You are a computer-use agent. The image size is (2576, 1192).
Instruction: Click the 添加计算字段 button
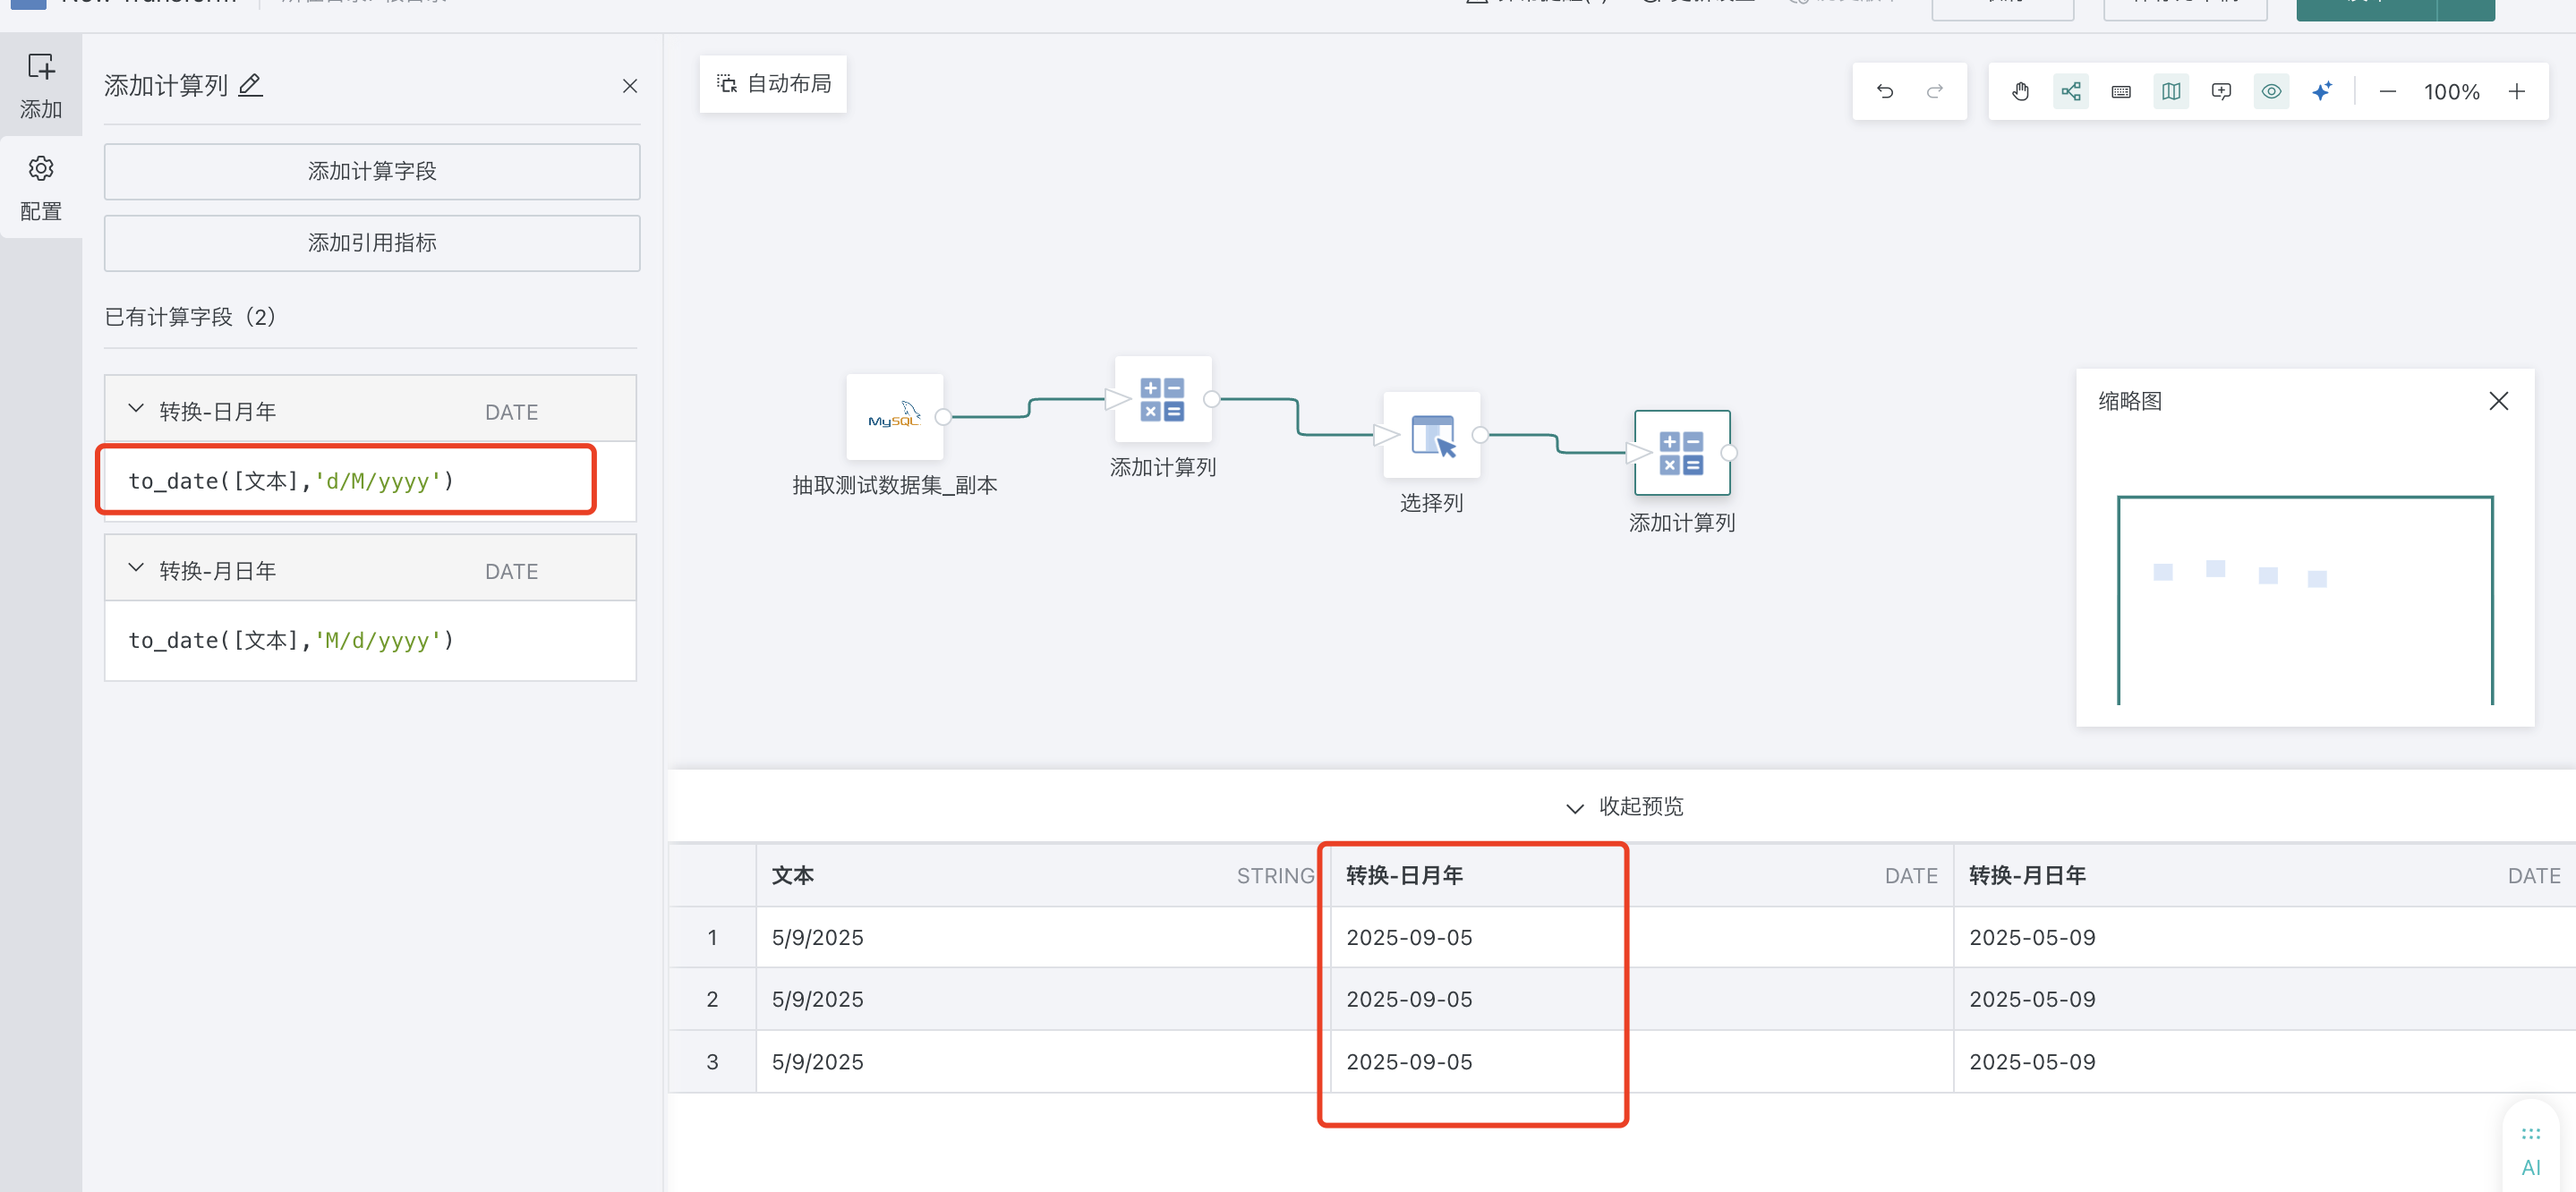[371, 171]
